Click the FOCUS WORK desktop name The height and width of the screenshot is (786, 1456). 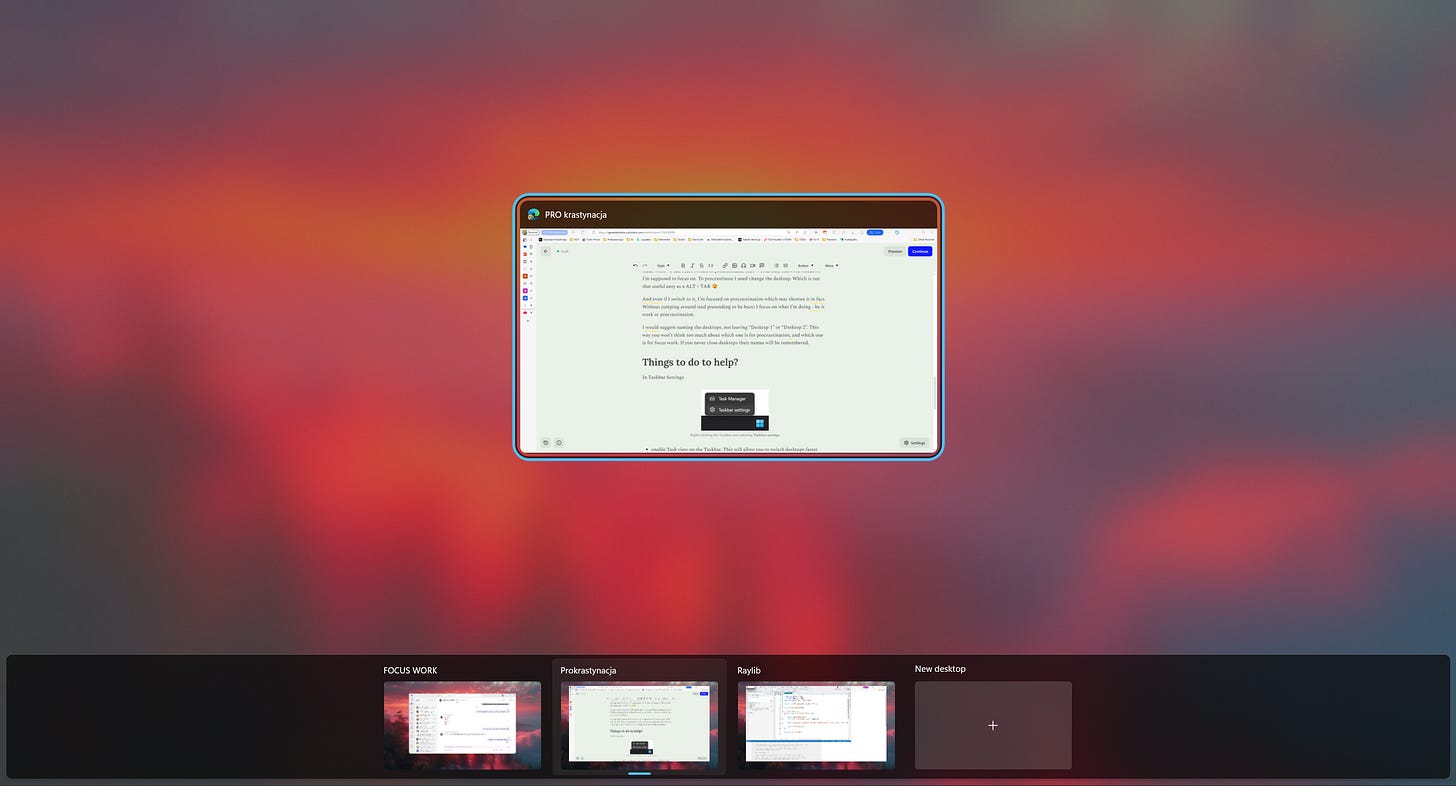point(411,670)
